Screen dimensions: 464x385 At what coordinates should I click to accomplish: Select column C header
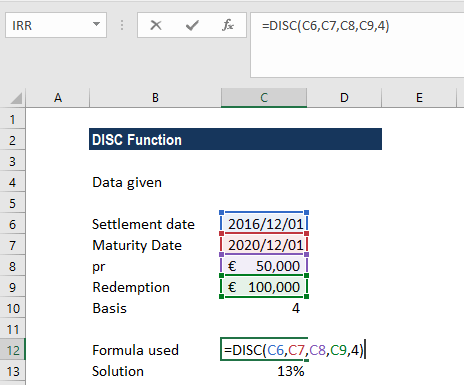264,98
